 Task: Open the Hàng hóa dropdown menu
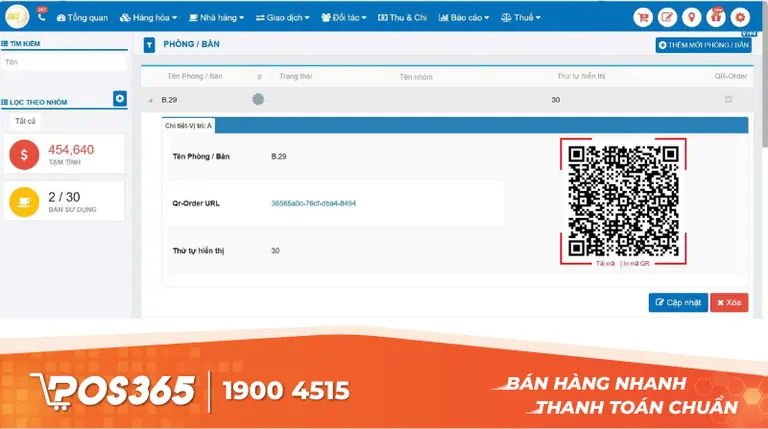coord(148,18)
